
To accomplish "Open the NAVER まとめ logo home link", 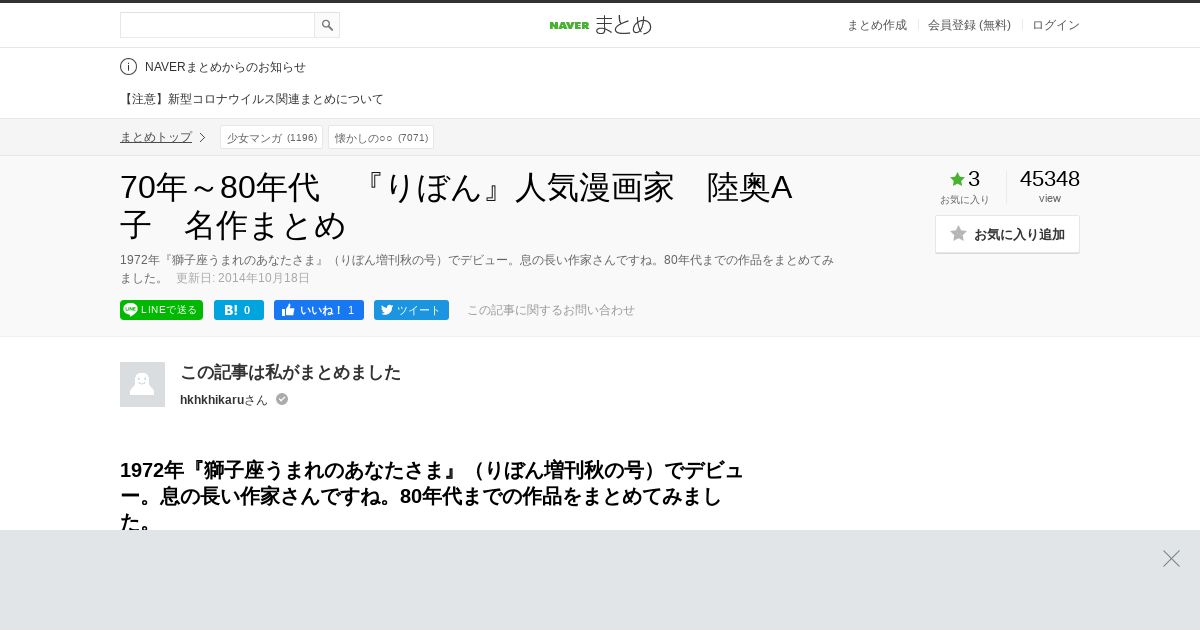I will pos(600,25).
